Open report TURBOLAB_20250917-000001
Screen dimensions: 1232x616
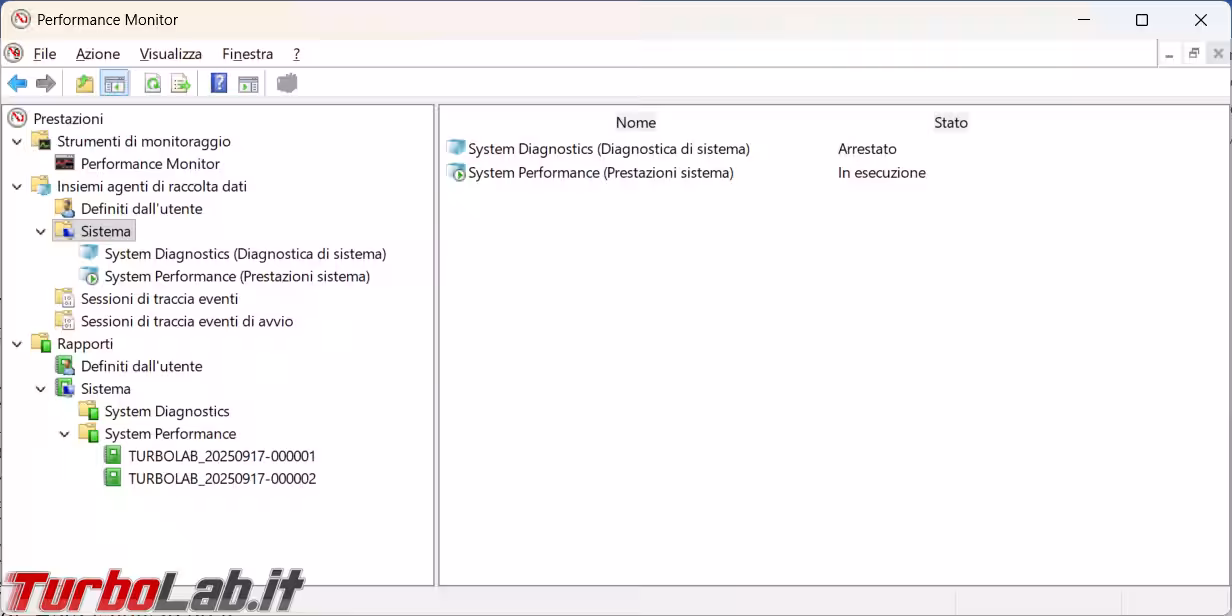[x=221, y=456]
